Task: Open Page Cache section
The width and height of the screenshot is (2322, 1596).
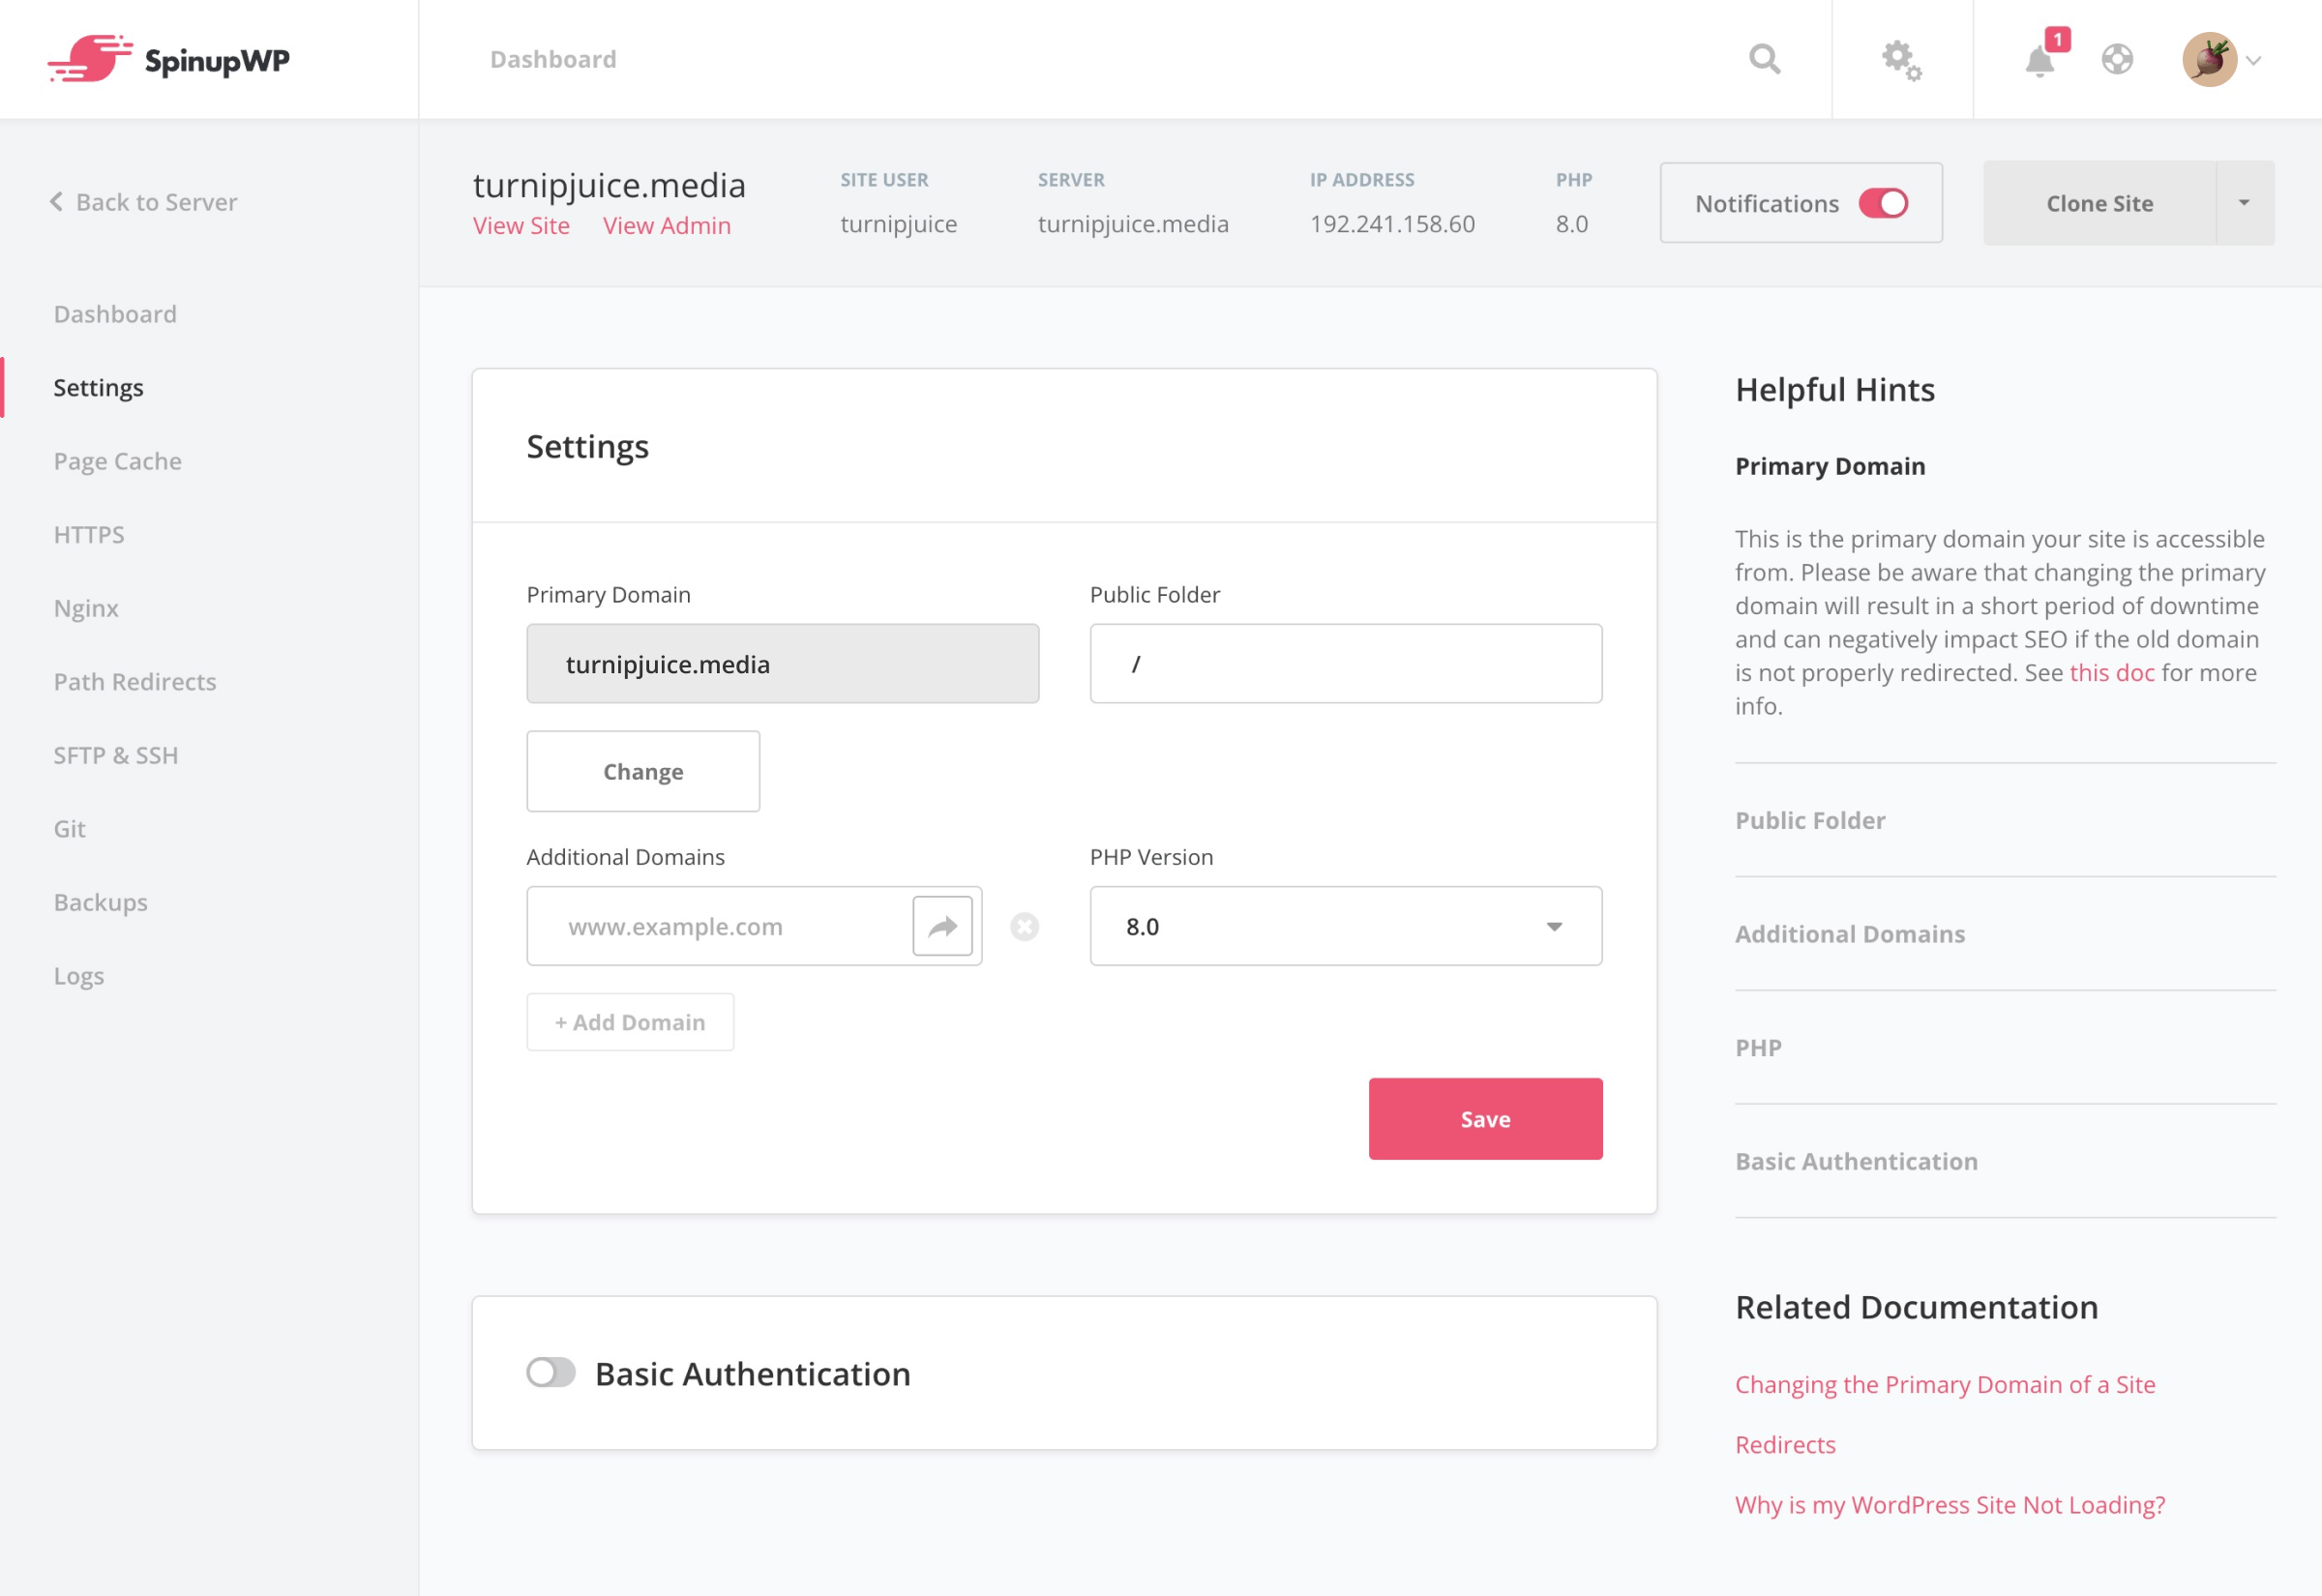Action: (x=117, y=461)
